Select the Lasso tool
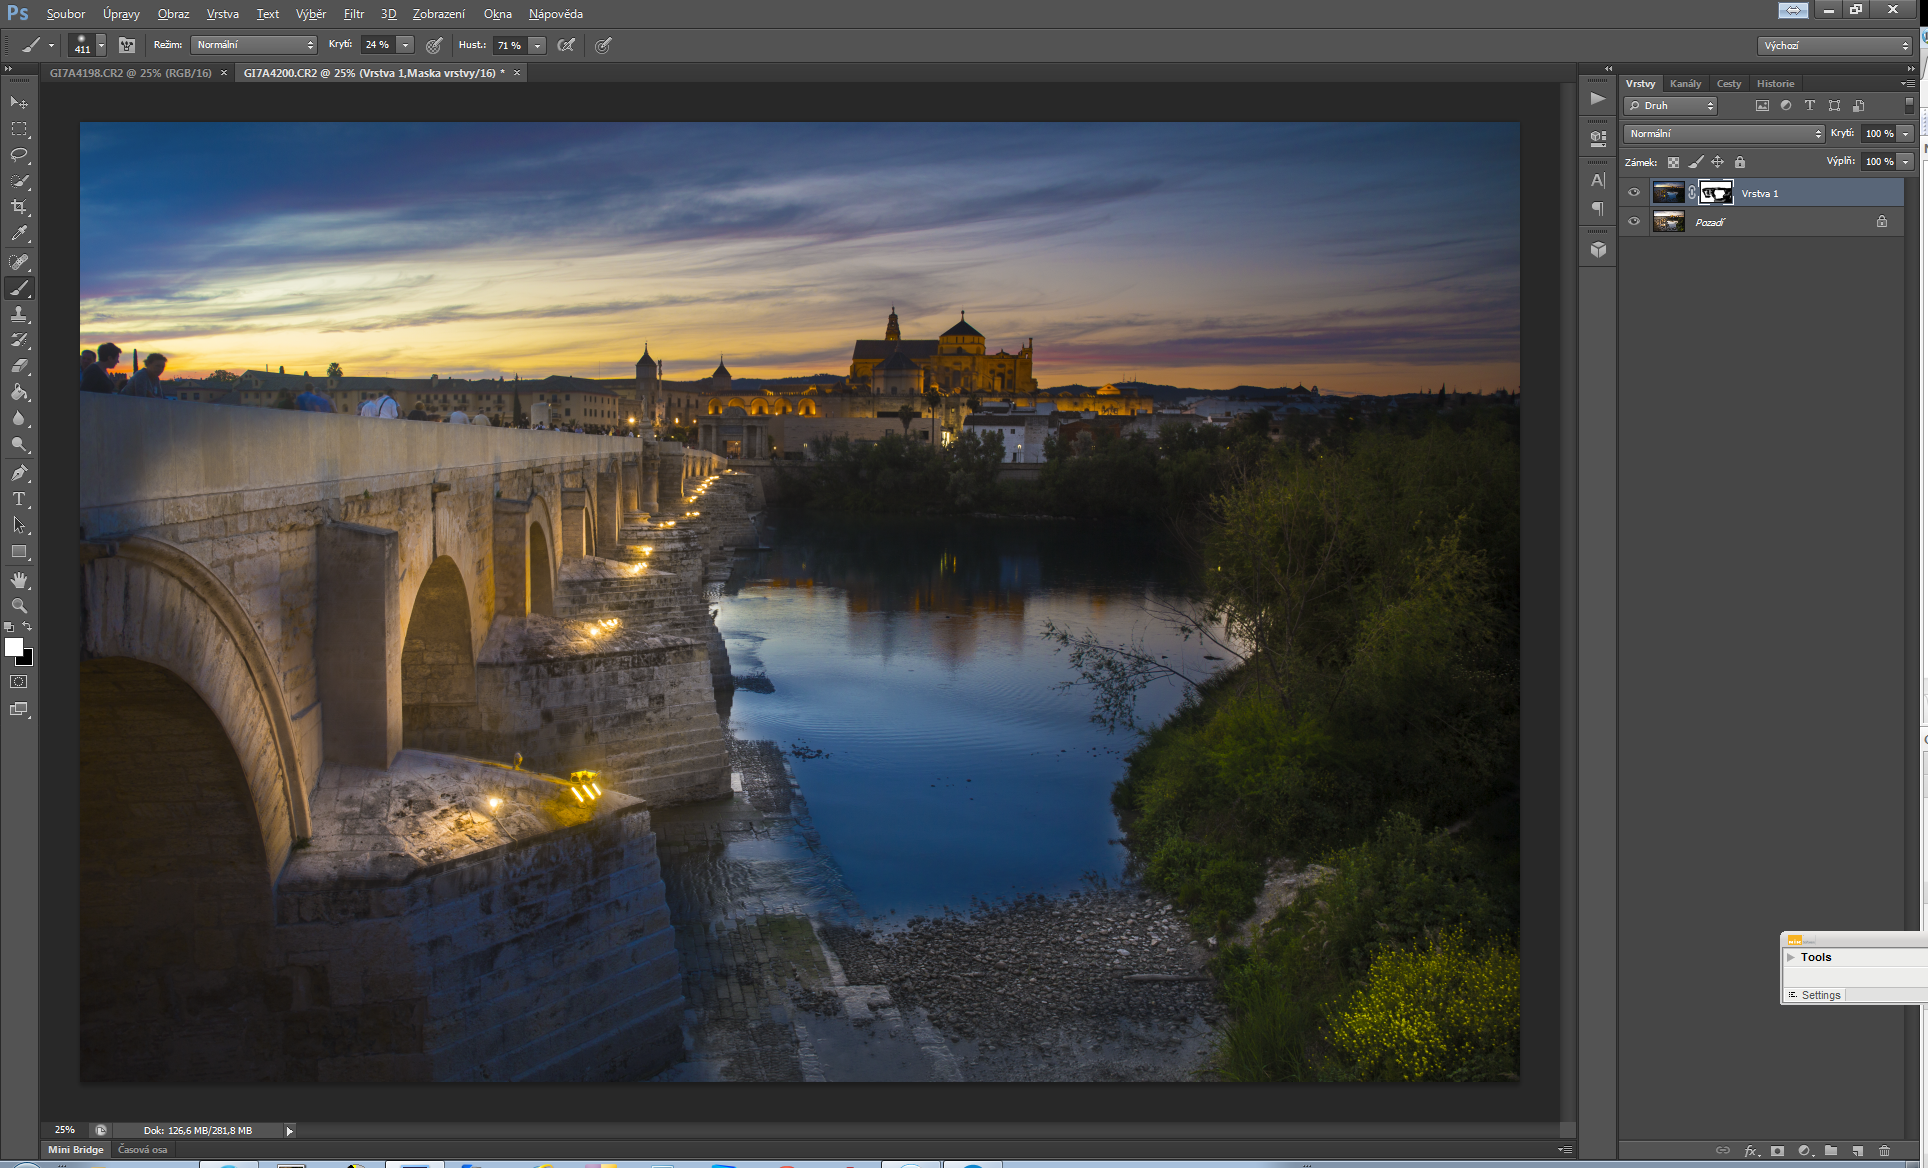 (19, 155)
